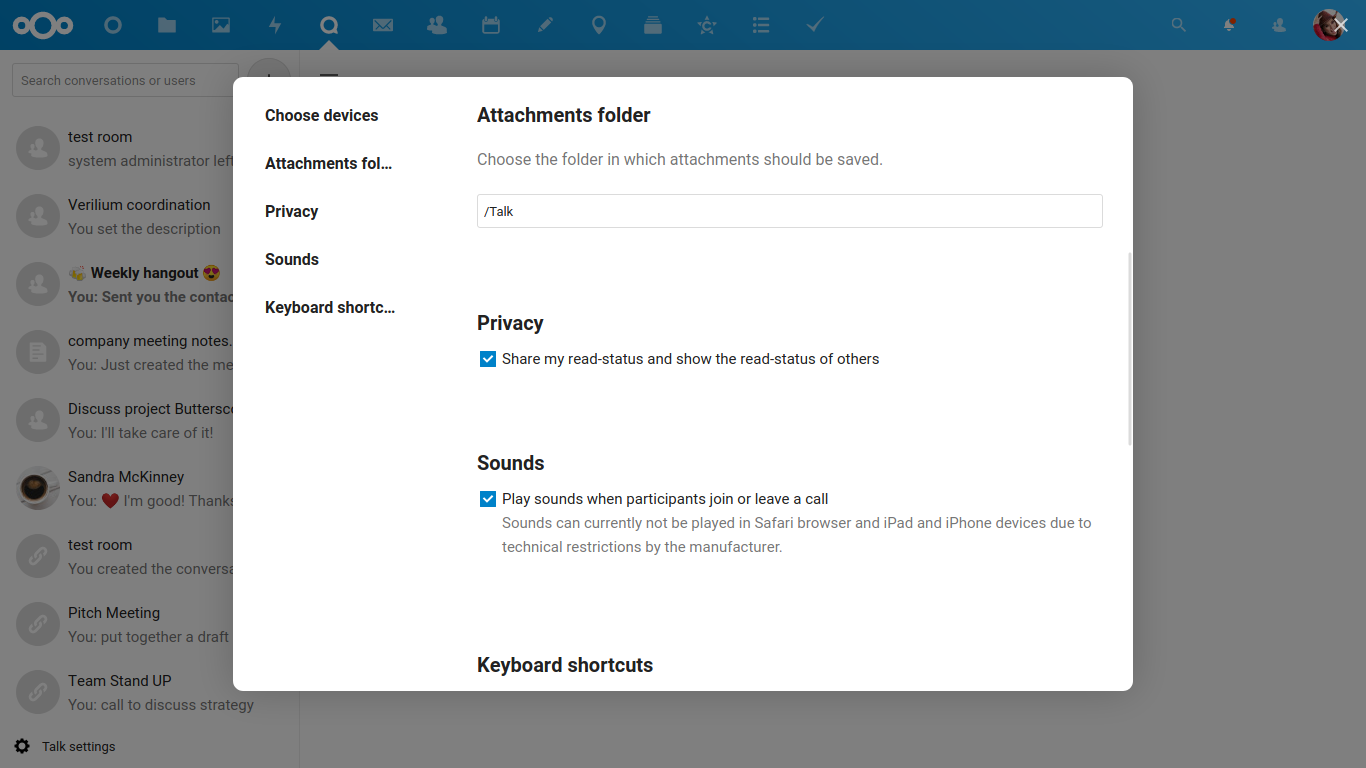
Task: Open the Mail app
Action: click(x=383, y=25)
